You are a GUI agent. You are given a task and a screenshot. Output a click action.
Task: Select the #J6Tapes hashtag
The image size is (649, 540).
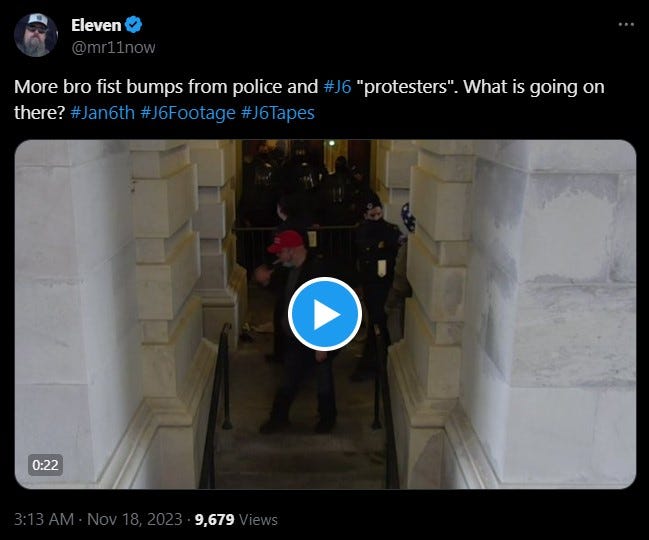click(277, 113)
